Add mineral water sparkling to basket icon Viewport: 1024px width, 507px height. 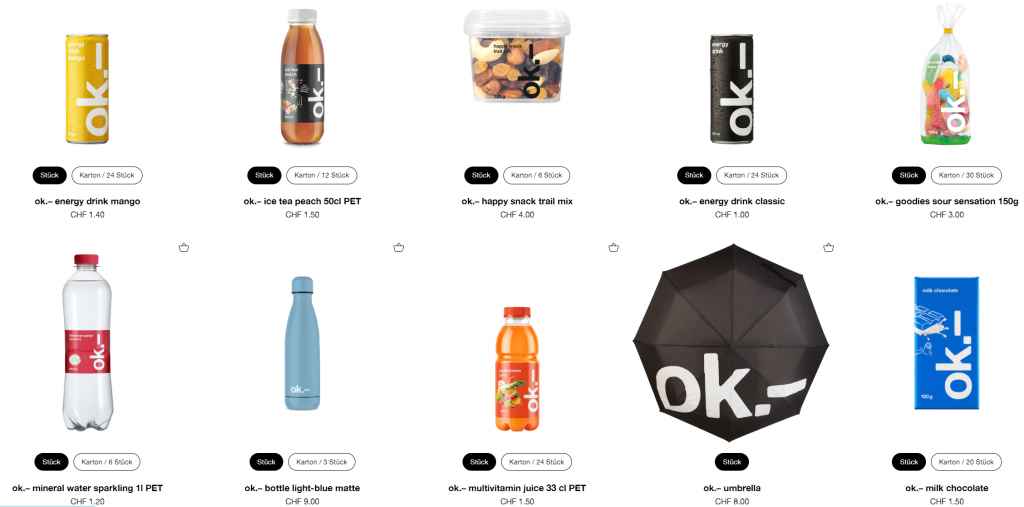(184, 248)
